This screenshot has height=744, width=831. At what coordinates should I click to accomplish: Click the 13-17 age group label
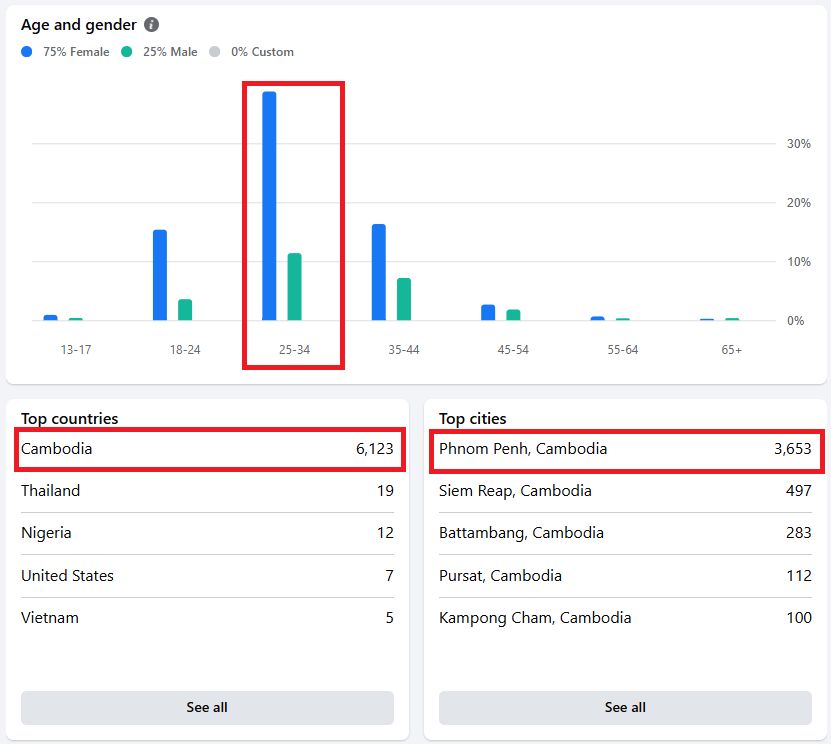click(x=76, y=350)
